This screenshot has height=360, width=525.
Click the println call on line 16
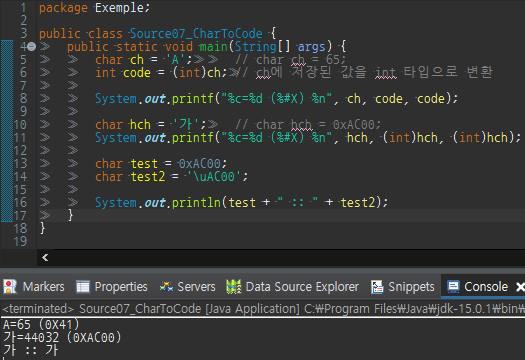coord(196,203)
